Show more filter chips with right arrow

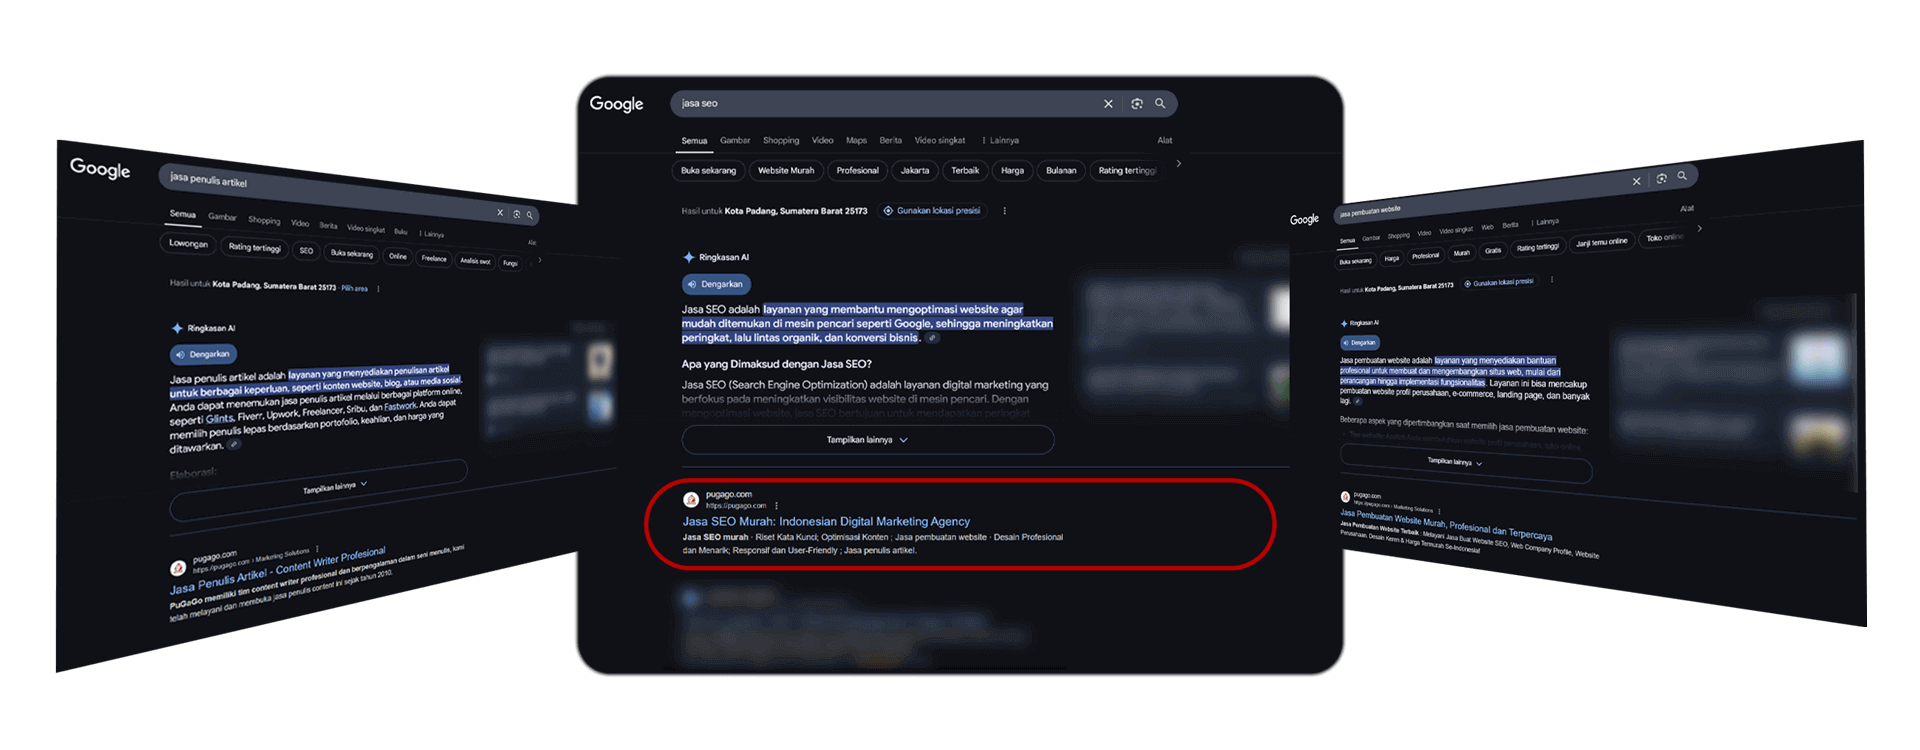(x=1179, y=164)
